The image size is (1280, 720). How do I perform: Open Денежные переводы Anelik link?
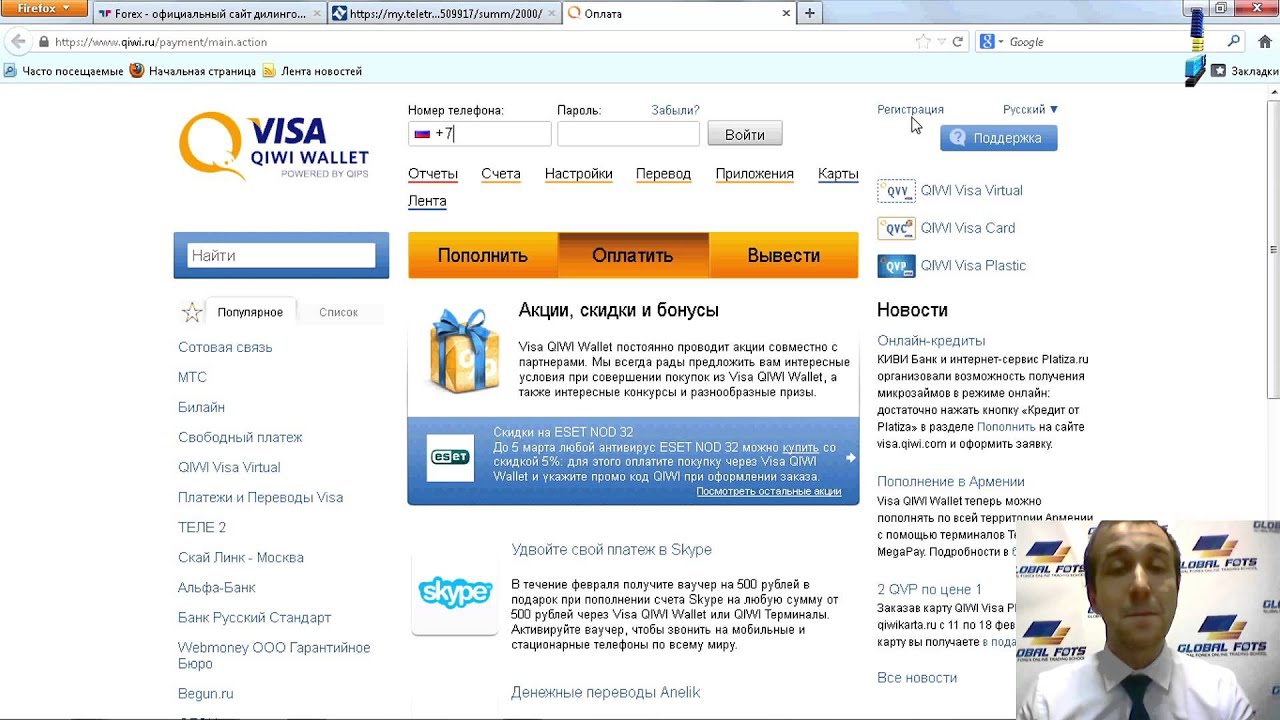606,692
